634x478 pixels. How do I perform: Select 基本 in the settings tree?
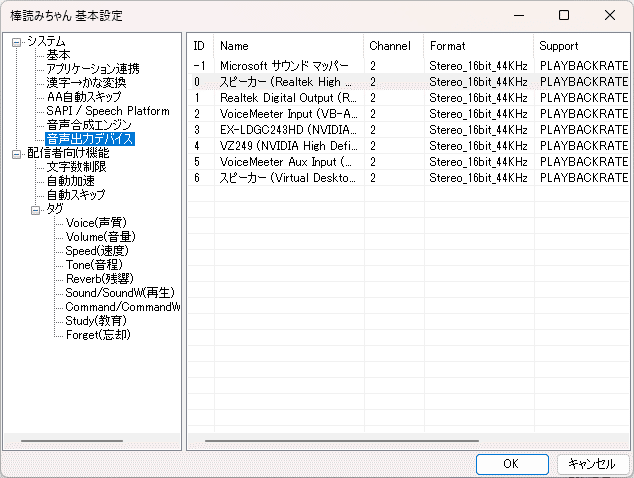click(58, 55)
